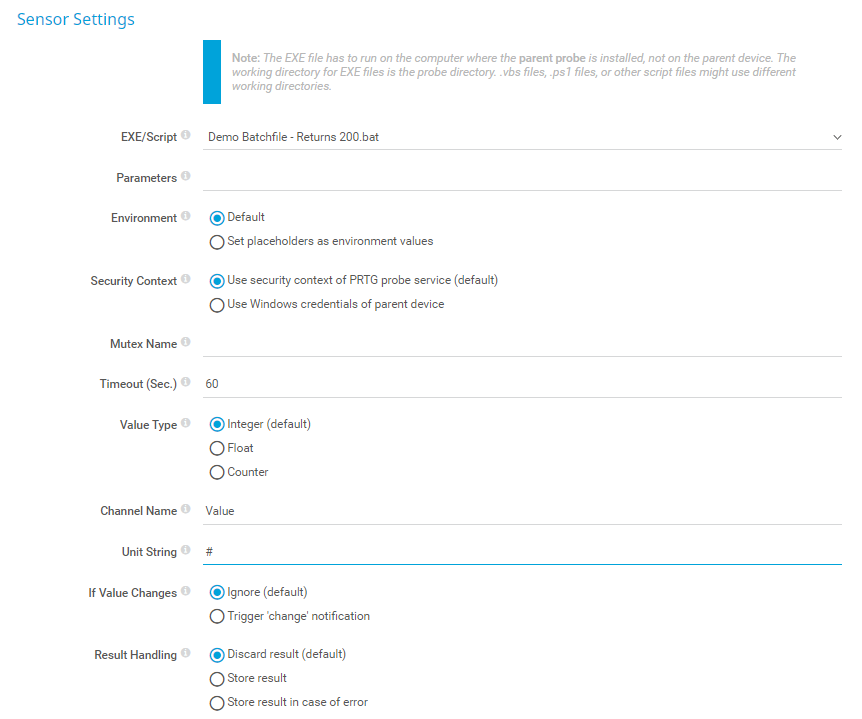Click the info icon next to Environment
Screen dimensions: 862x719
pos(186,217)
